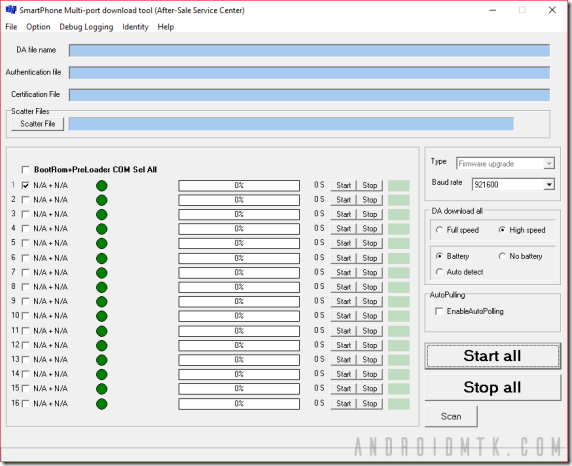Select the Full speed radio button
The width and height of the screenshot is (572, 466).
pos(439,230)
